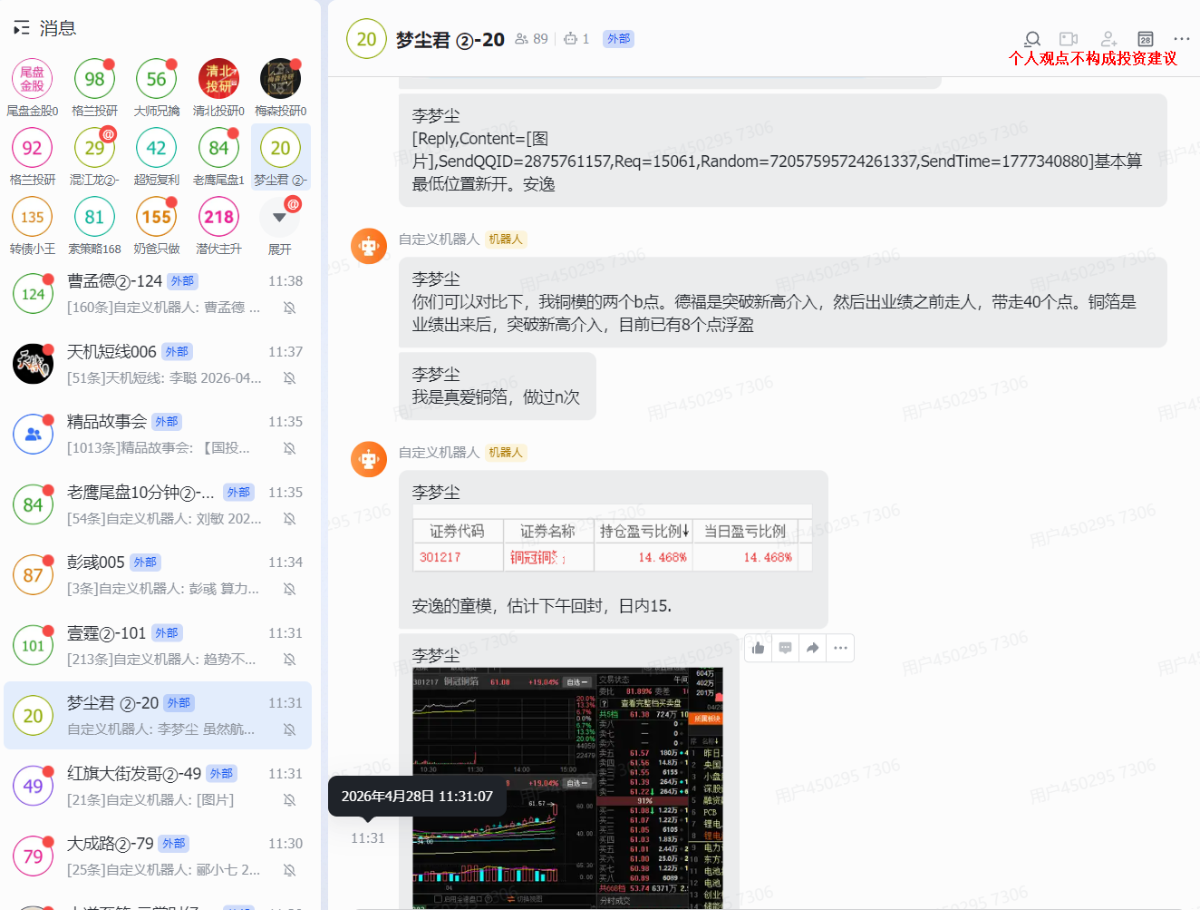This screenshot has height=910, width=1200.
Task: Open the stock chart screenshot image
Action: [x=567, y=785]
